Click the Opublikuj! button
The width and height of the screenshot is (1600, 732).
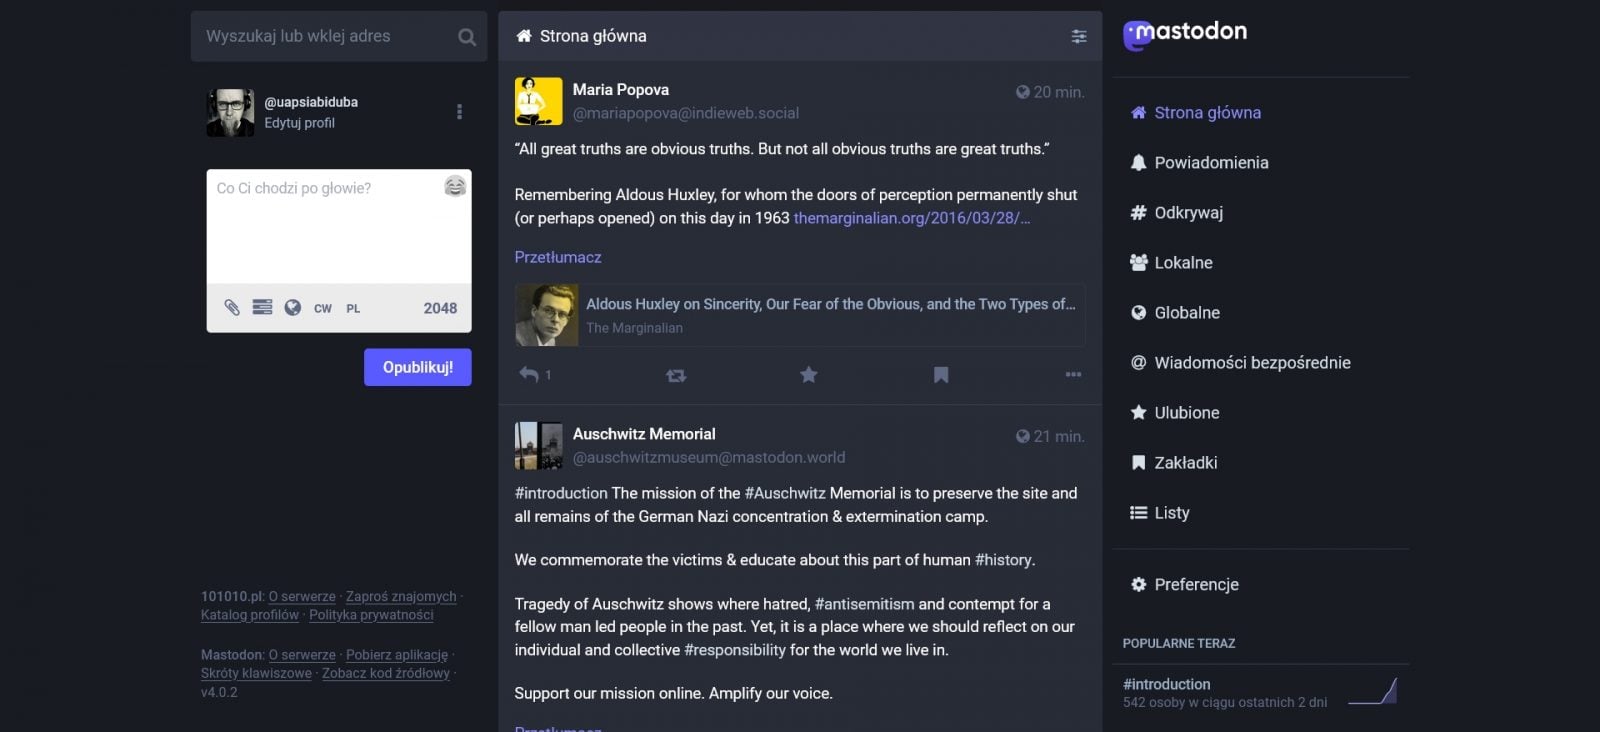pyautogui.click(x=417, y=367)
